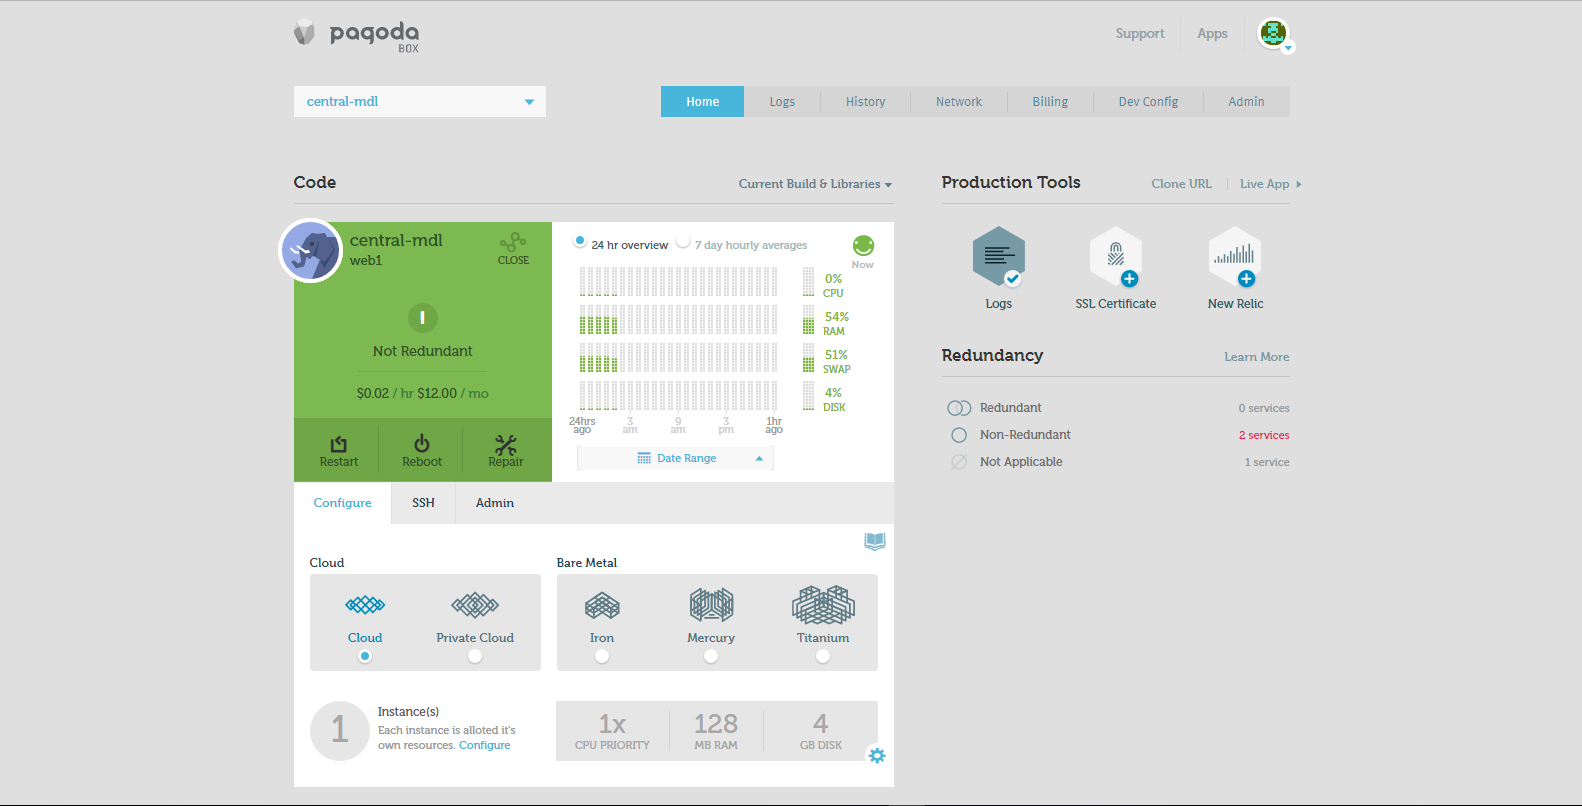
Task: Click the 0% CPU usage reading
Action: pyautogui.click(x=833, y=285)
